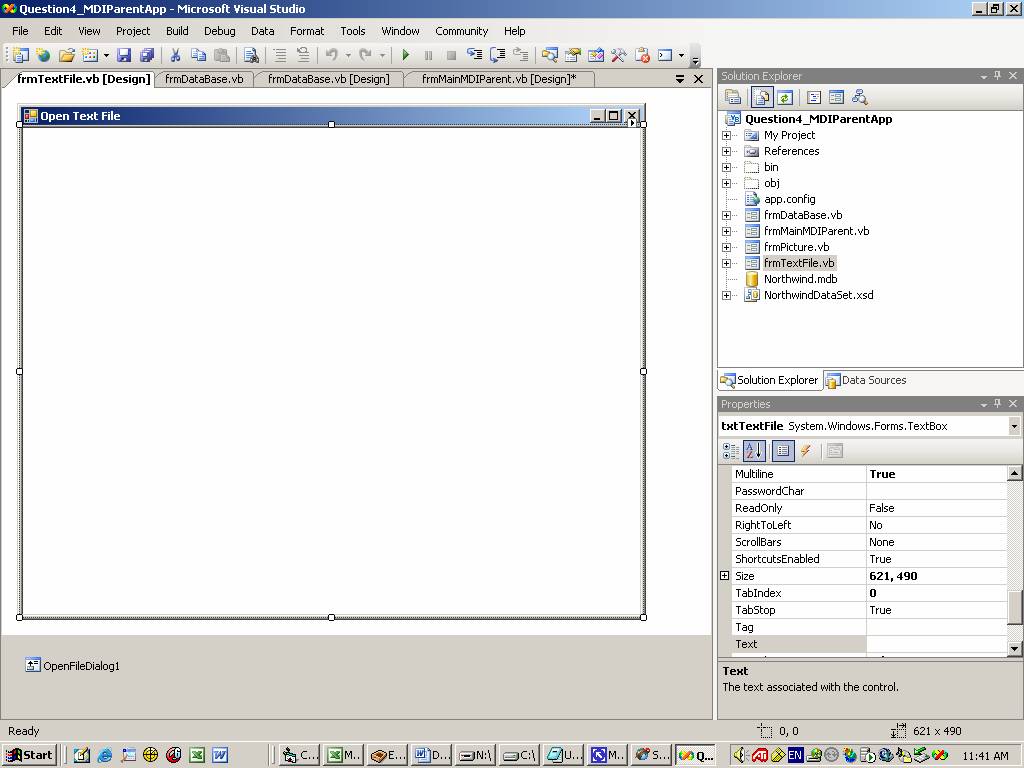Expand the Size property row

tap(725, 576)
